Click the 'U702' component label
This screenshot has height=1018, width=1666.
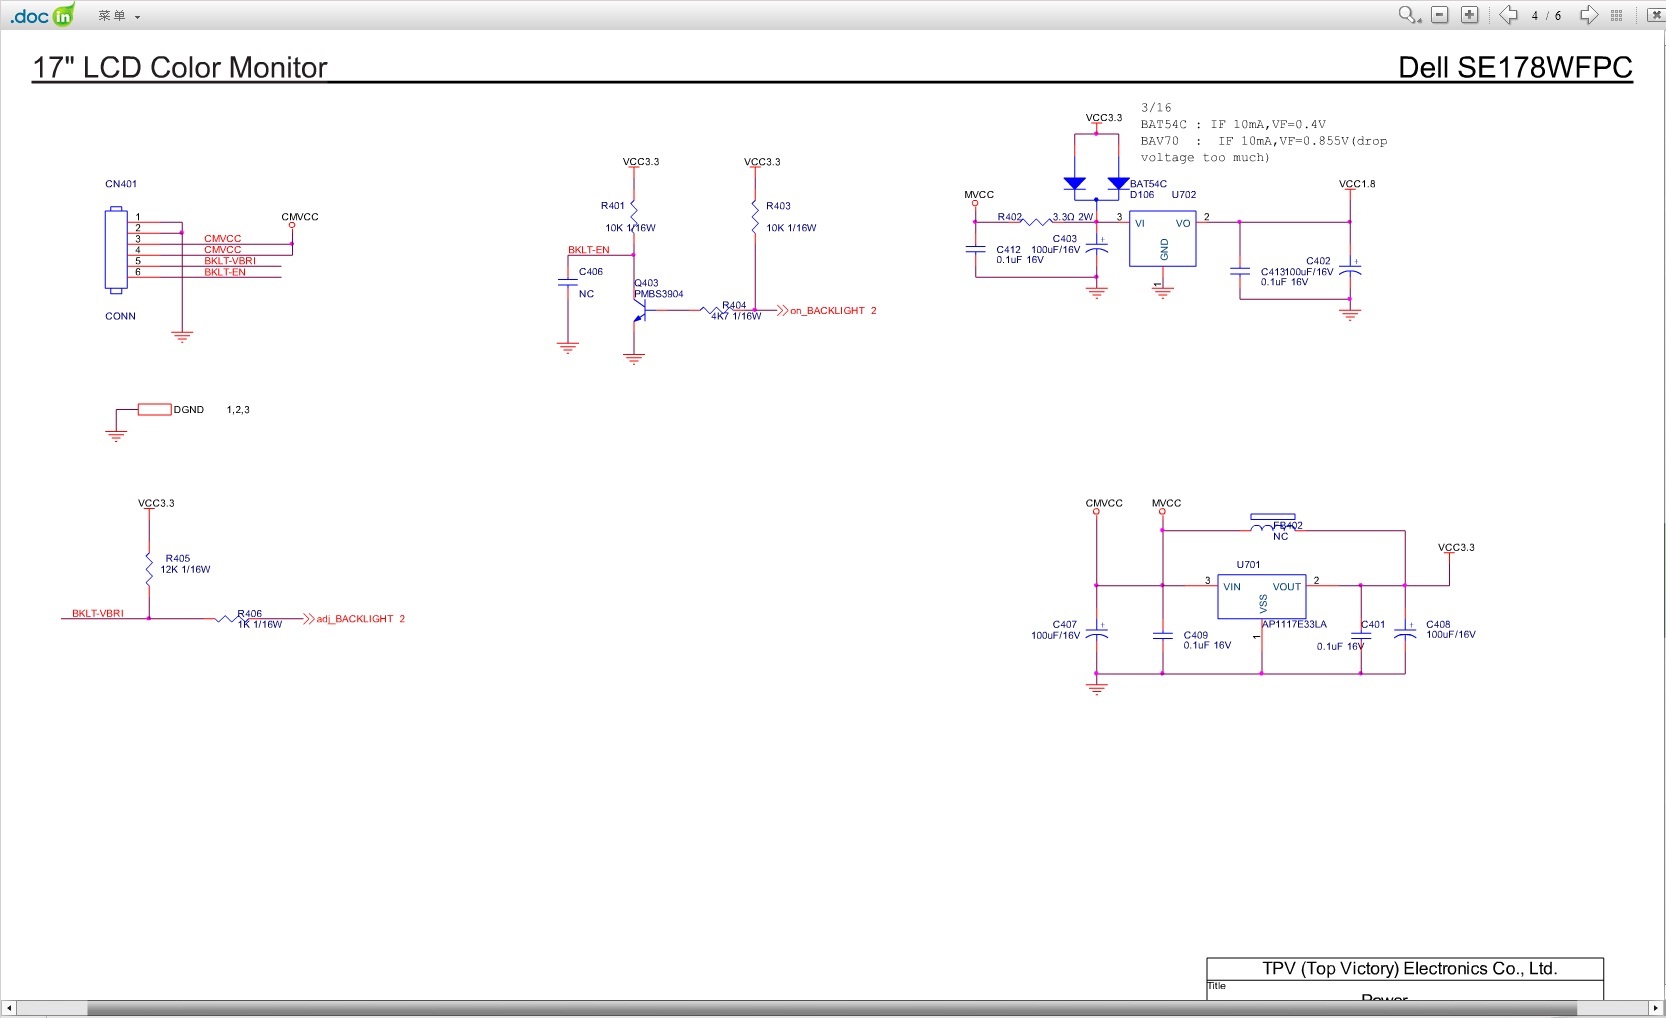pyautogui.click(x=1184, y=195)
